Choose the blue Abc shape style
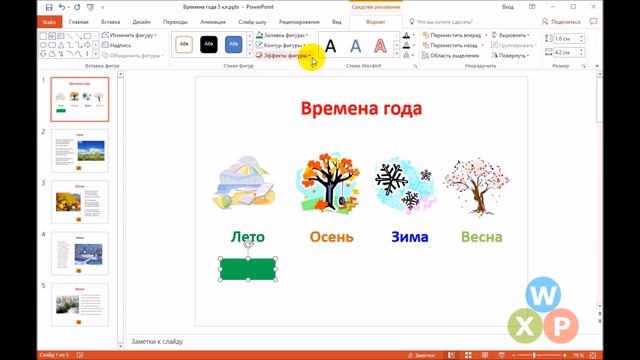This screenshot has height=360, width=640. pyautogui.click(x=233, y=44)
